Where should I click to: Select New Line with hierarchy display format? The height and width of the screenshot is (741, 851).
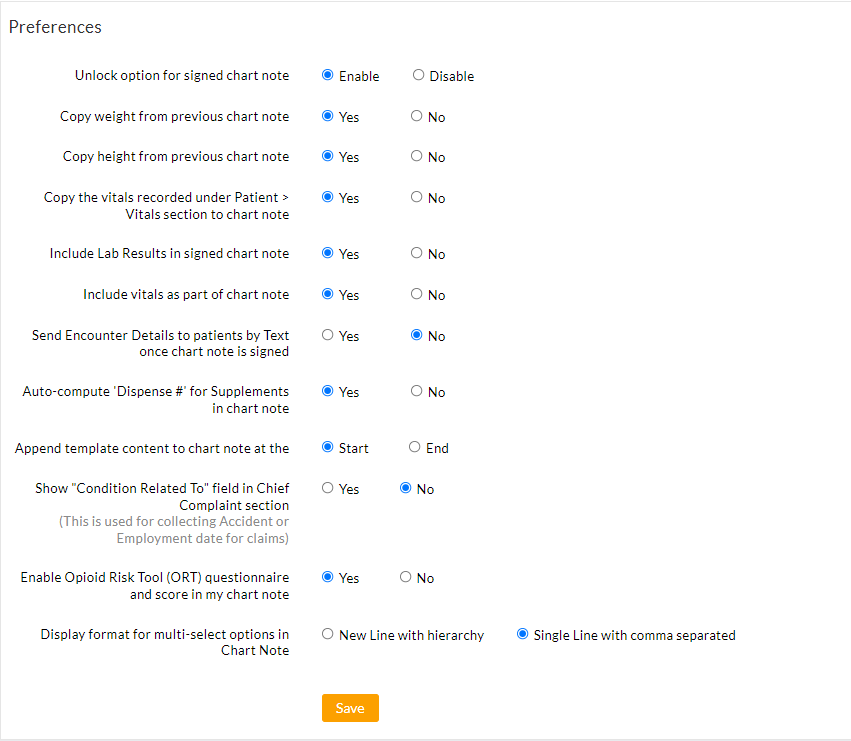click(x=326, y=633)
